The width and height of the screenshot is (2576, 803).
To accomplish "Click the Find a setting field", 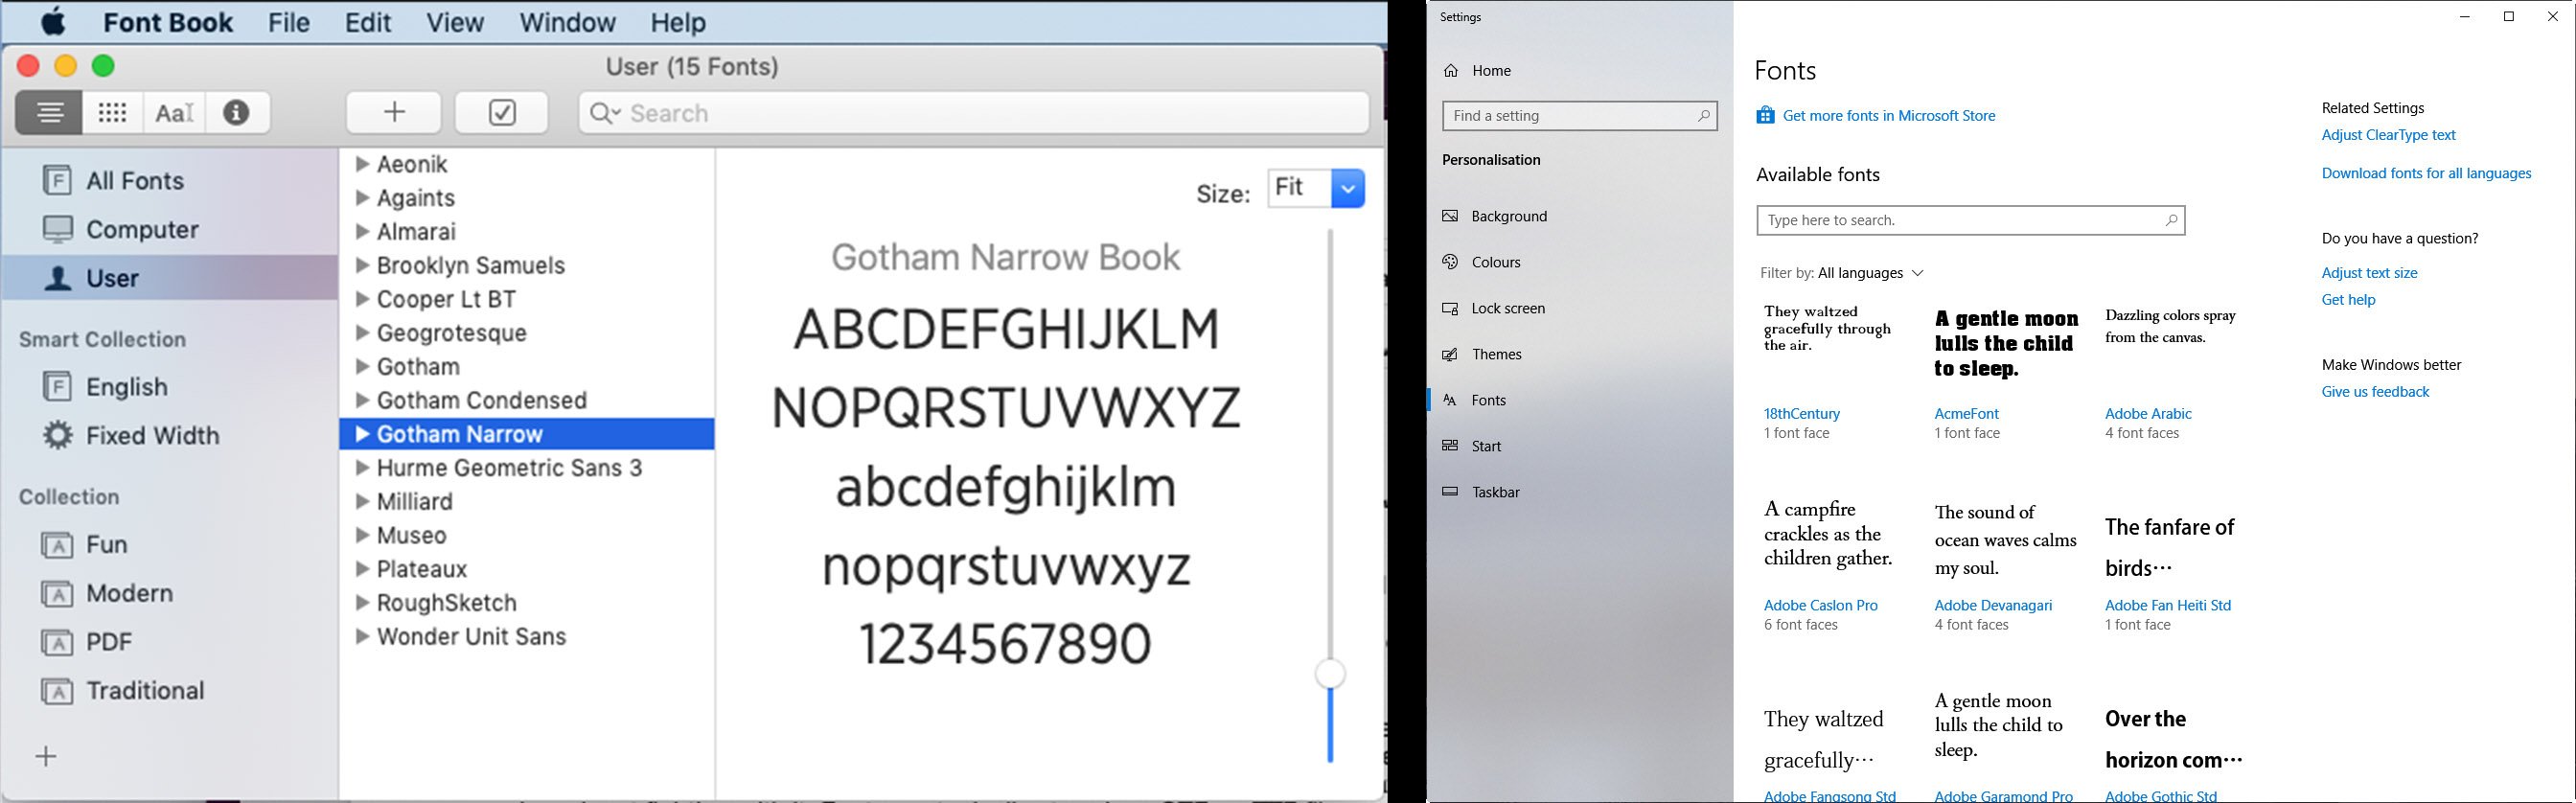I will (1580, 116).
